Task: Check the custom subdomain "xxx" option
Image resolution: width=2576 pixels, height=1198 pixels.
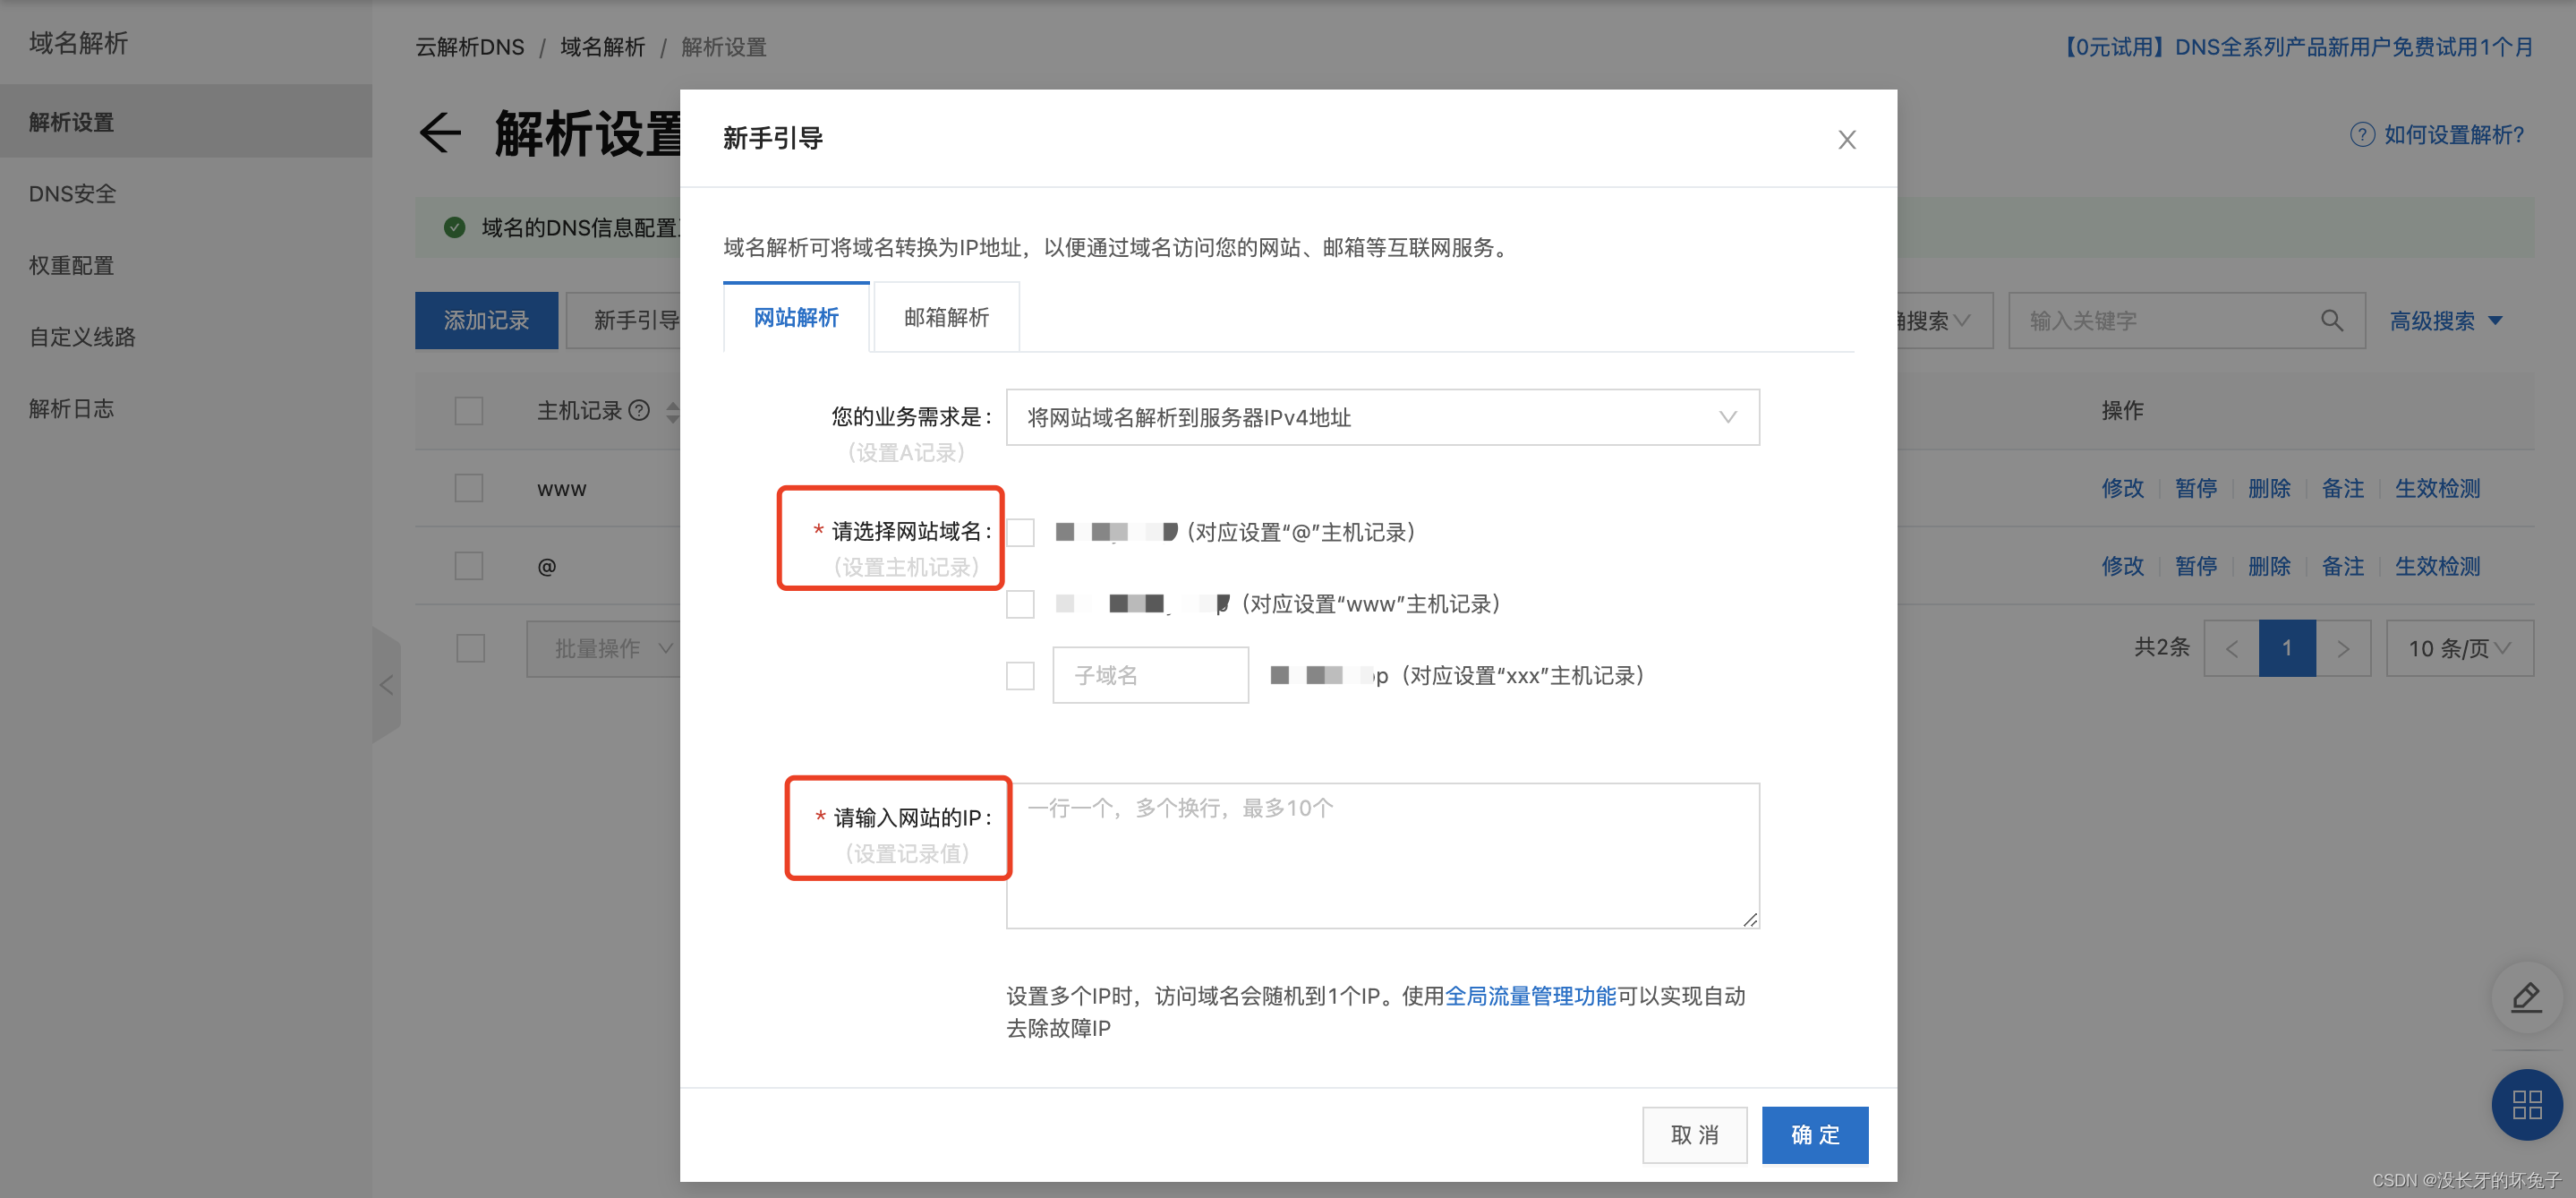Action: (1020, 676)
